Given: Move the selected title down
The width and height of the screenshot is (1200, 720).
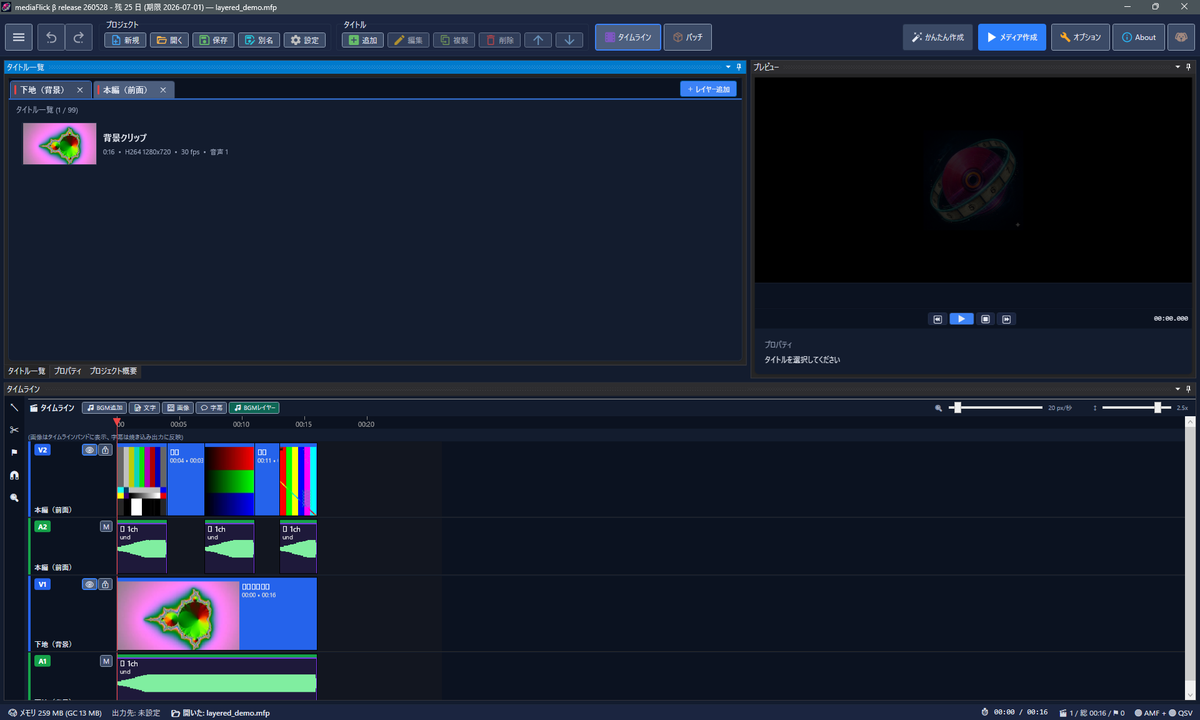Looking at the screenshot, I should click(x=569, y=40).
